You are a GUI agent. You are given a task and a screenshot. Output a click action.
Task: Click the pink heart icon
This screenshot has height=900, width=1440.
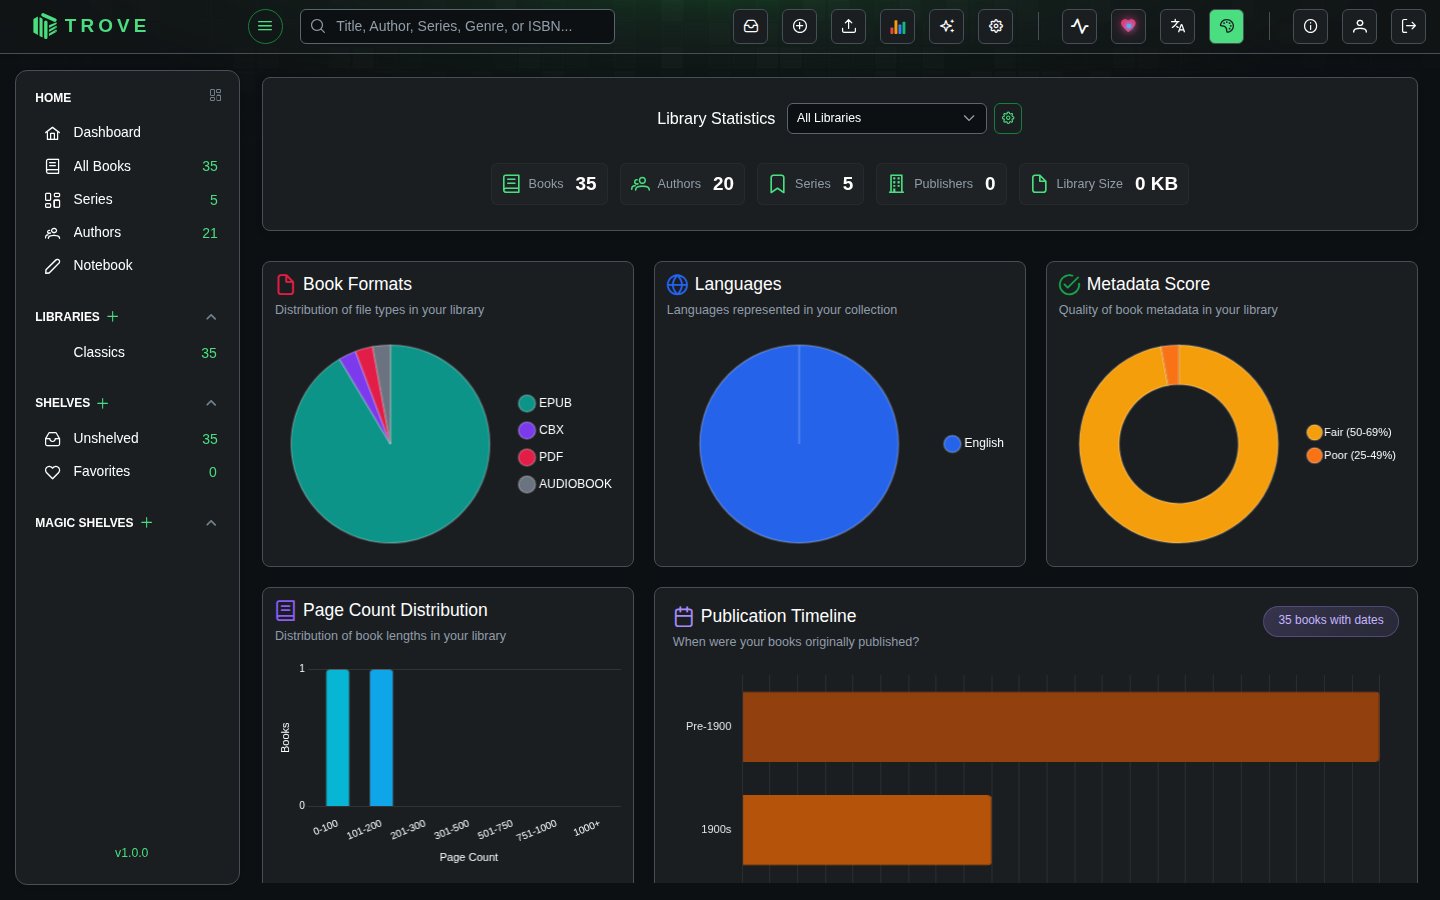coord(1129,26)
